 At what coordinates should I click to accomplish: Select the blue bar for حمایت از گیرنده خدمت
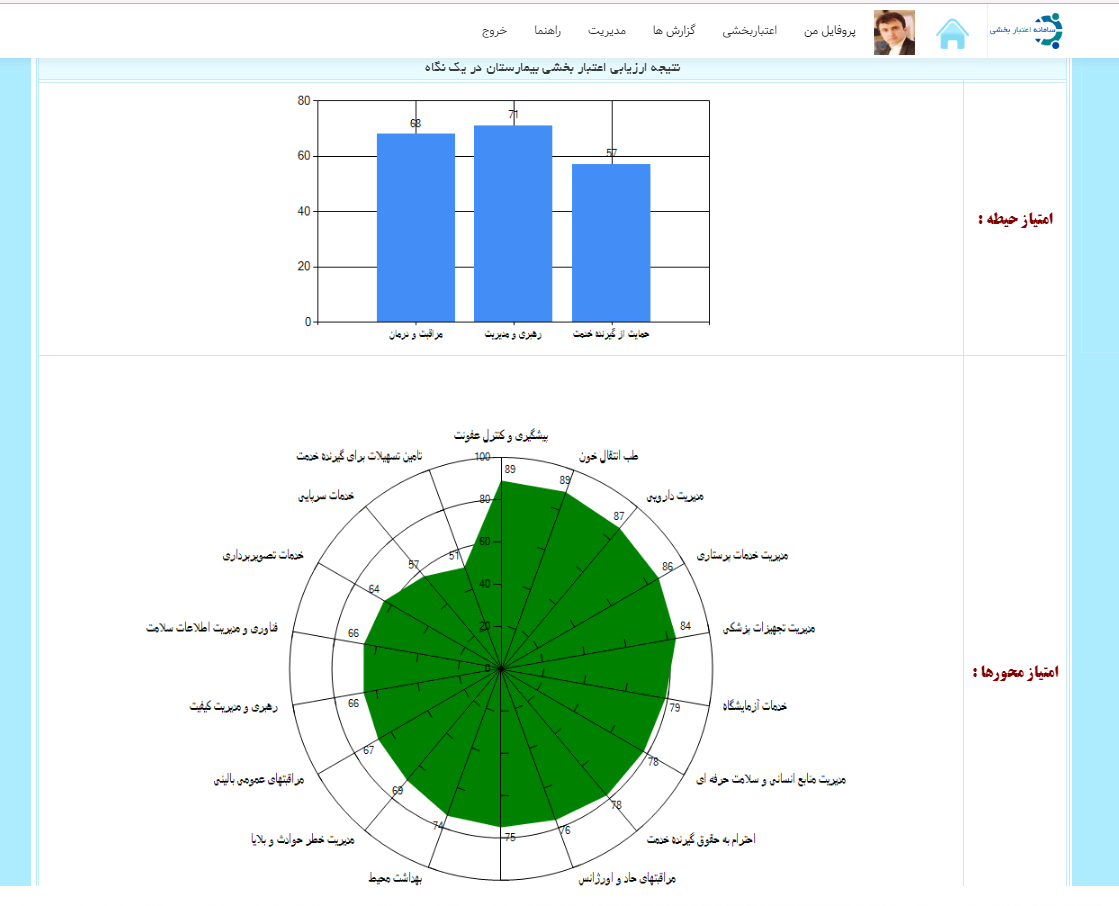click(611, 243)
